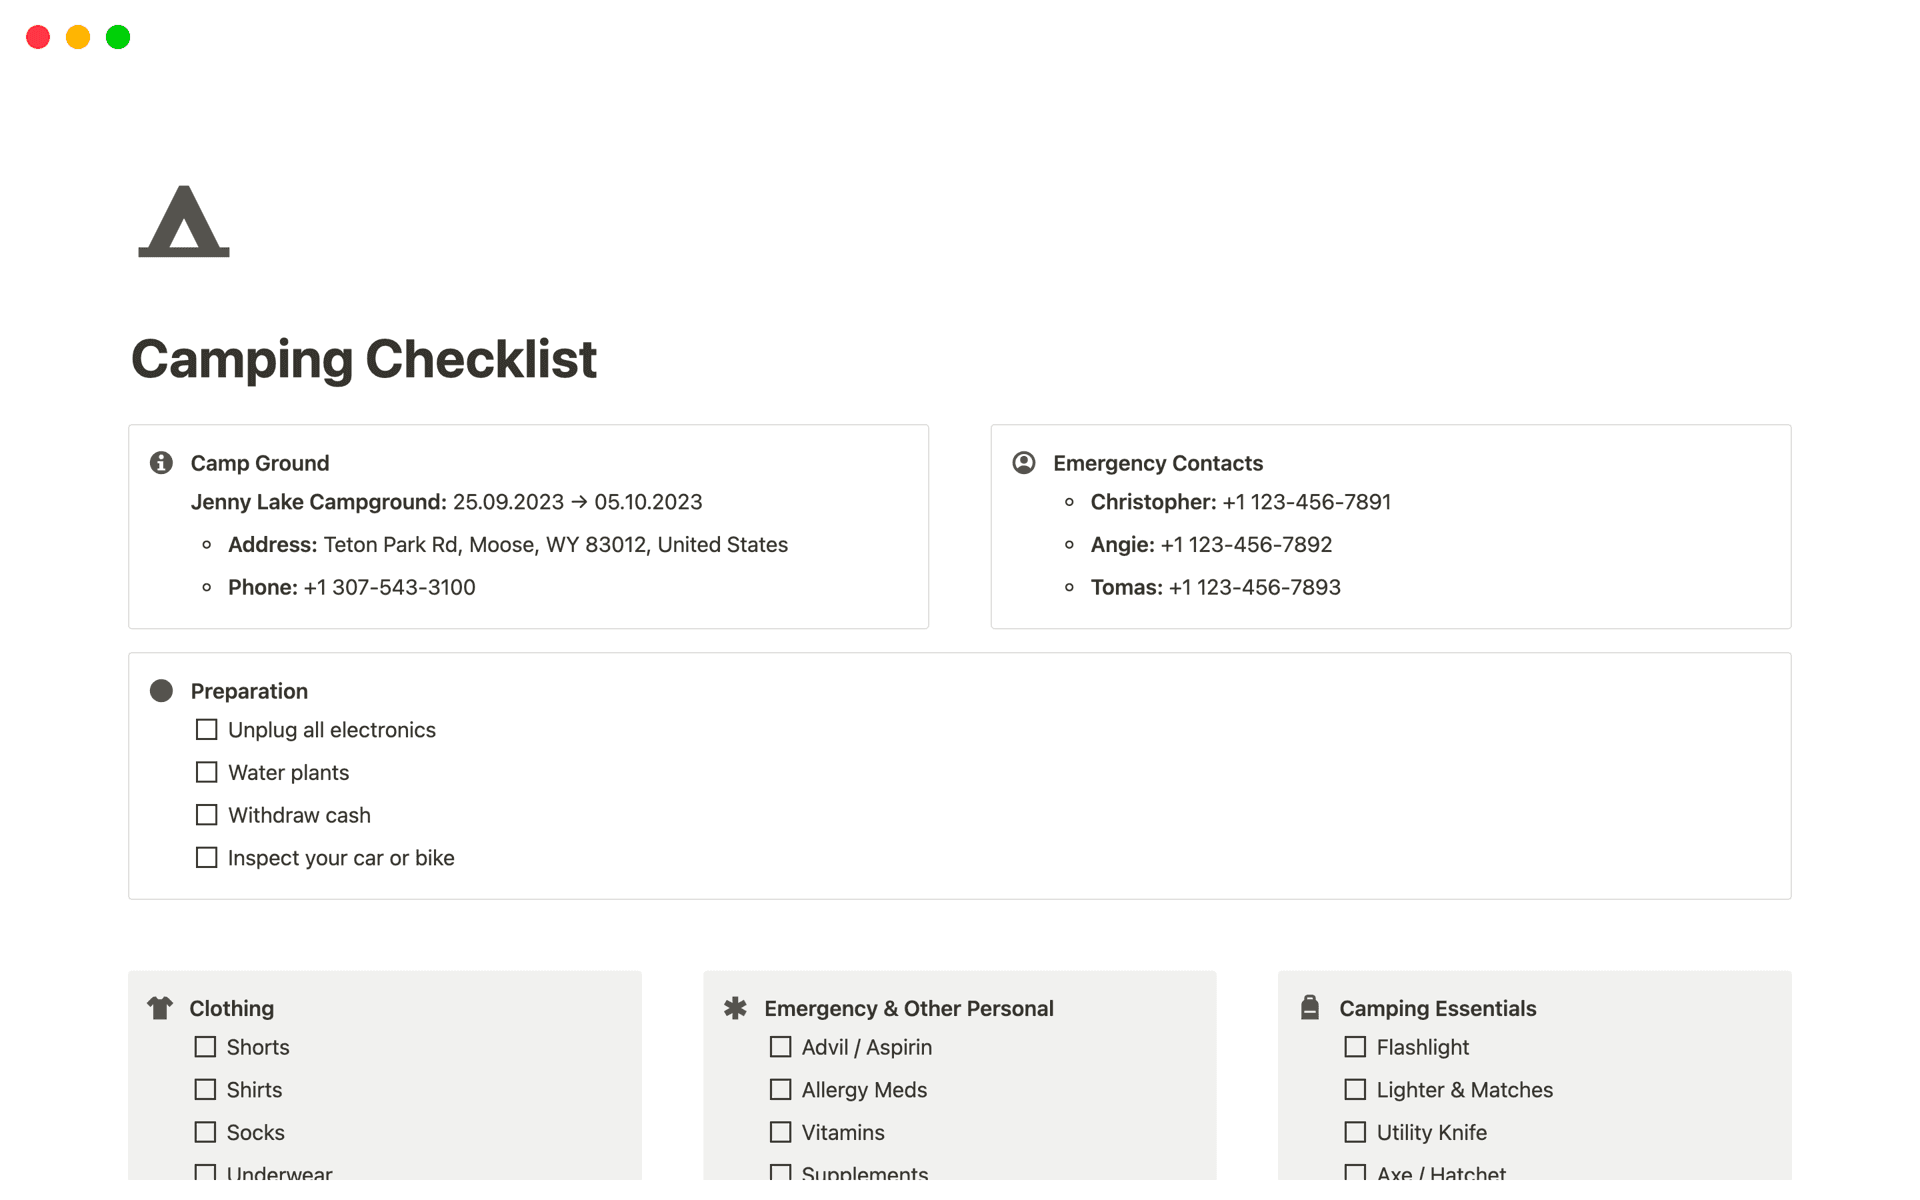Click Christopher's emergency phone number
The height and width of the screenshot is (1200, 1920).
coord(1306,502)
